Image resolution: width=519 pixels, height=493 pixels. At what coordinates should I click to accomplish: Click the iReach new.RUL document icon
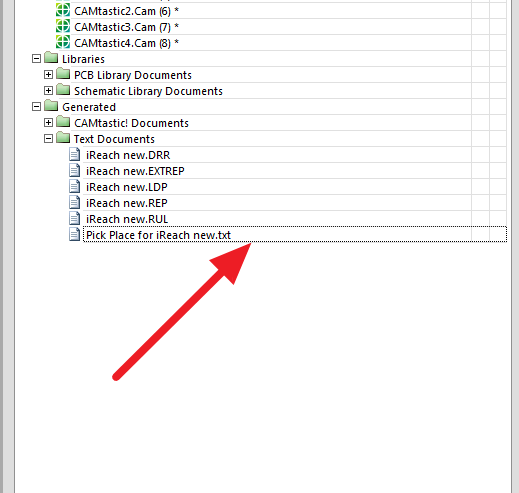pos(74,218)
